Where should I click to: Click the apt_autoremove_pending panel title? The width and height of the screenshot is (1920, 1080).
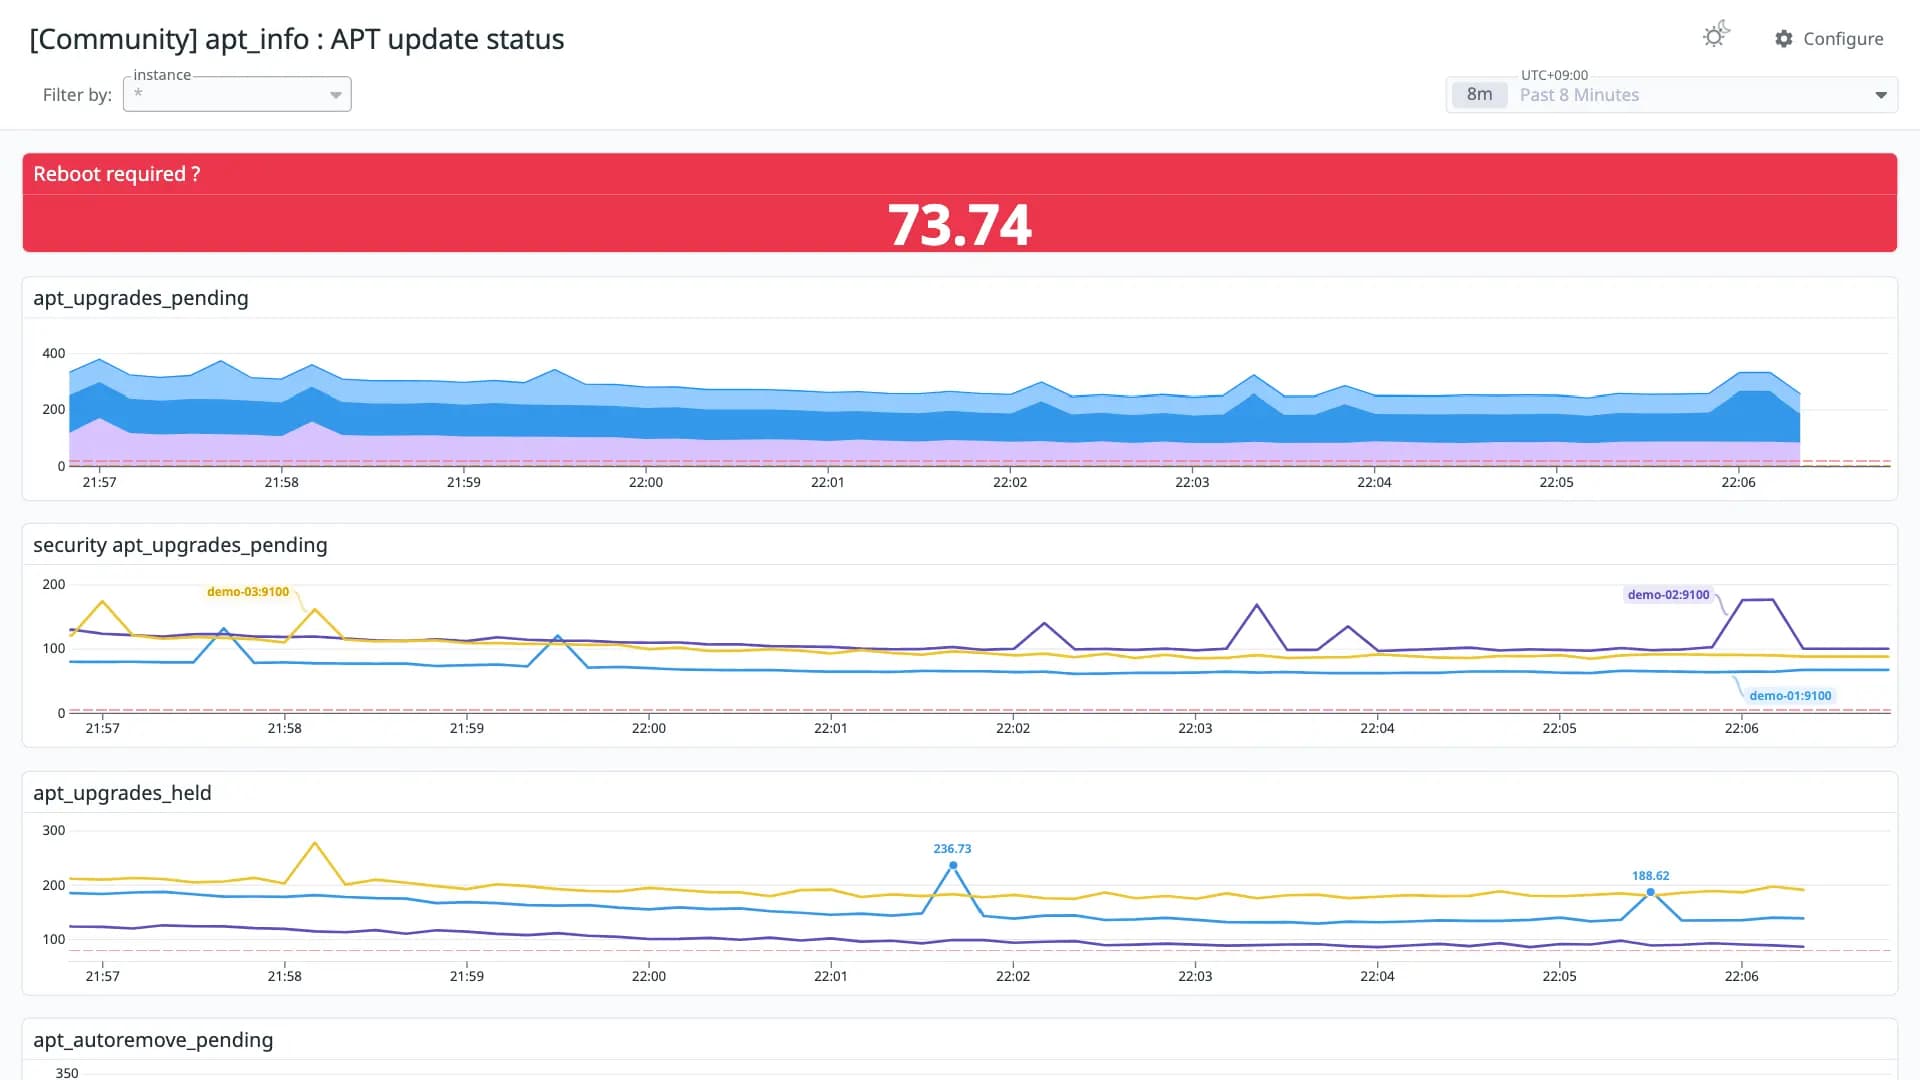[153, 1040]
